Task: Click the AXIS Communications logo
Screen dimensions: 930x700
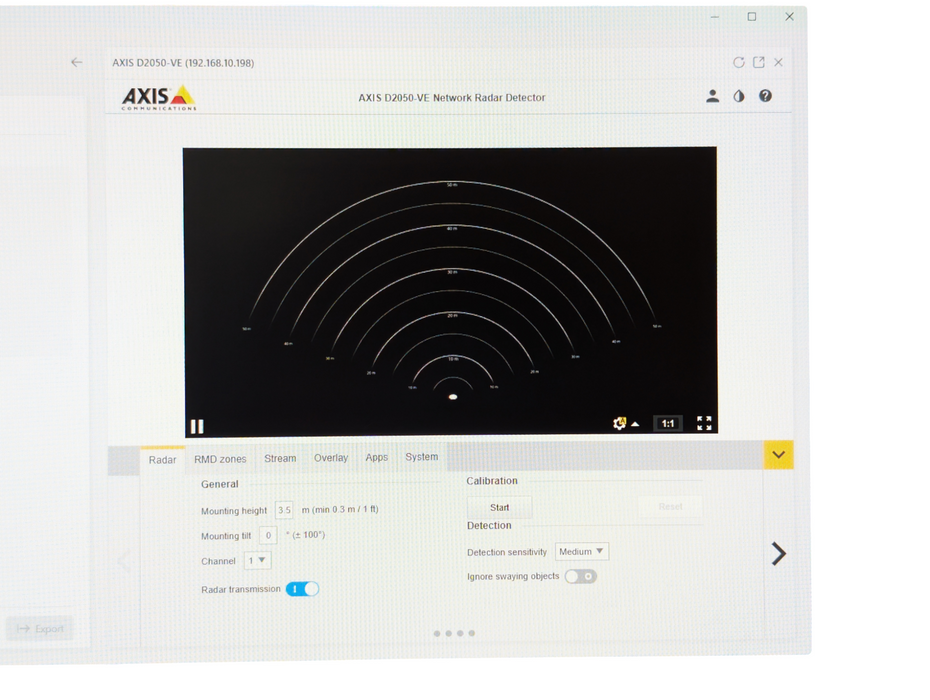Action: 158,98
